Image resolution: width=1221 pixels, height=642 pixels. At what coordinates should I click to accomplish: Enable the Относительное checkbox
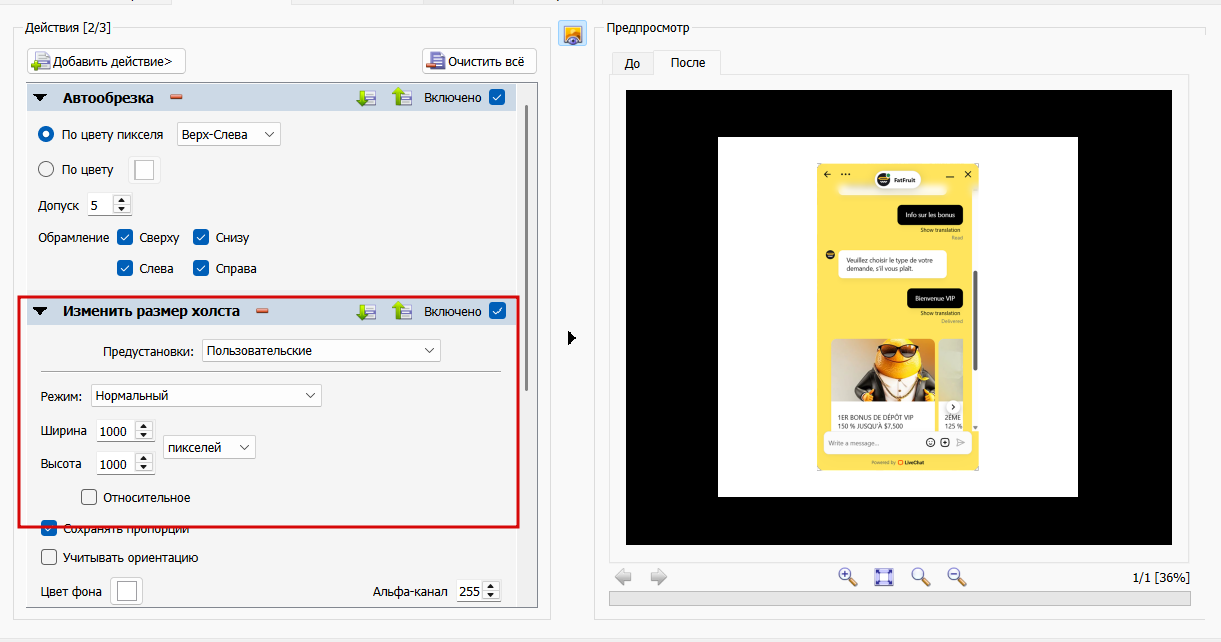89,497
